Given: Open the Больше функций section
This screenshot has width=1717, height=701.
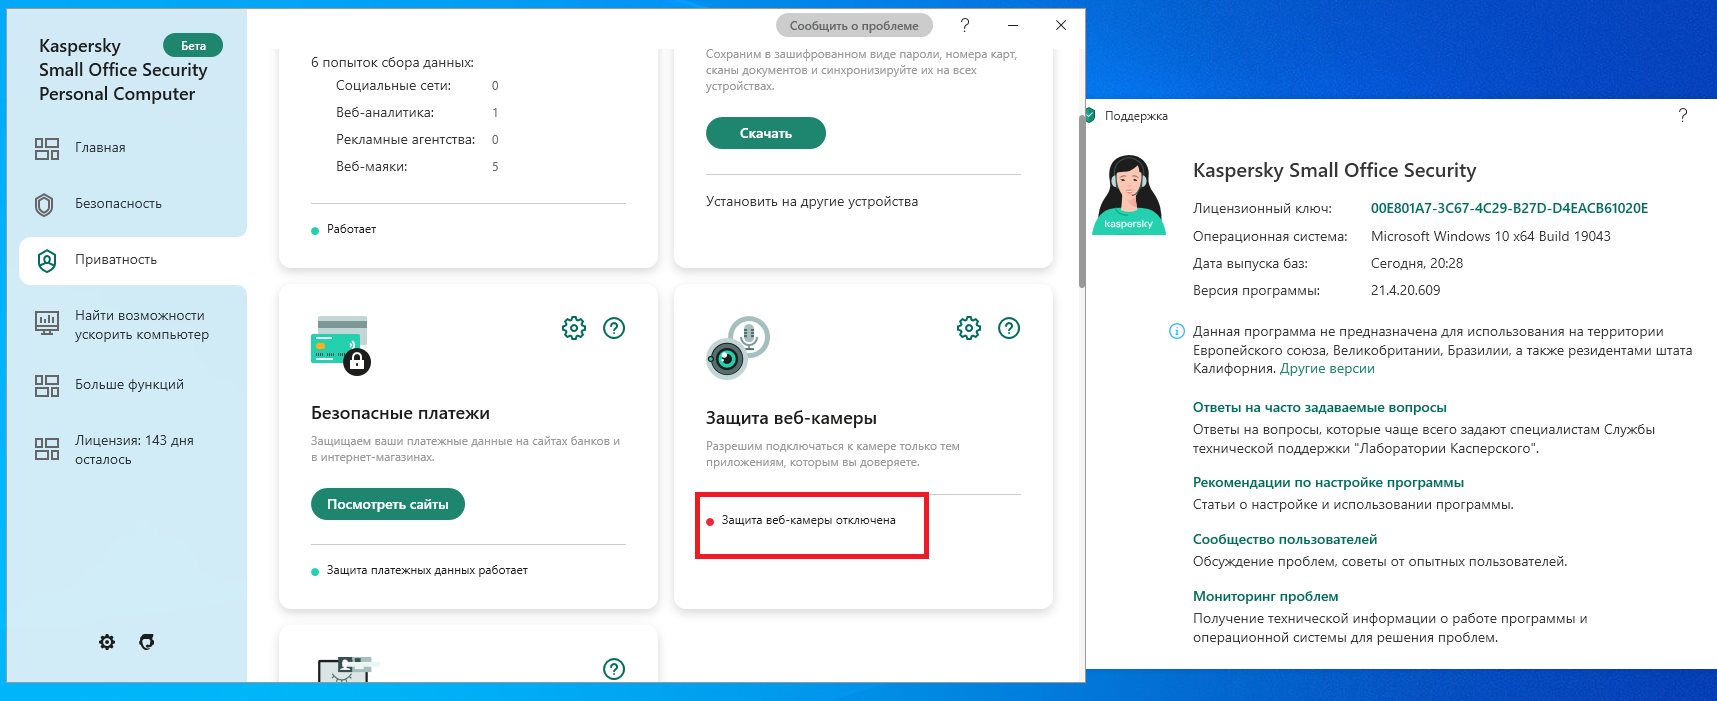Looking at the screenshot, I should 127,385.
